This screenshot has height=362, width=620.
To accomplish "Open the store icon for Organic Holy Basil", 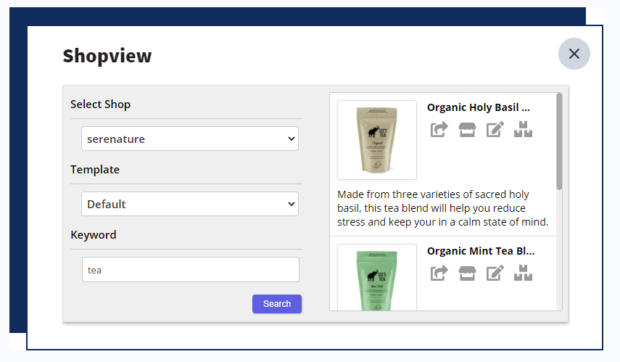I will [467, 129].
